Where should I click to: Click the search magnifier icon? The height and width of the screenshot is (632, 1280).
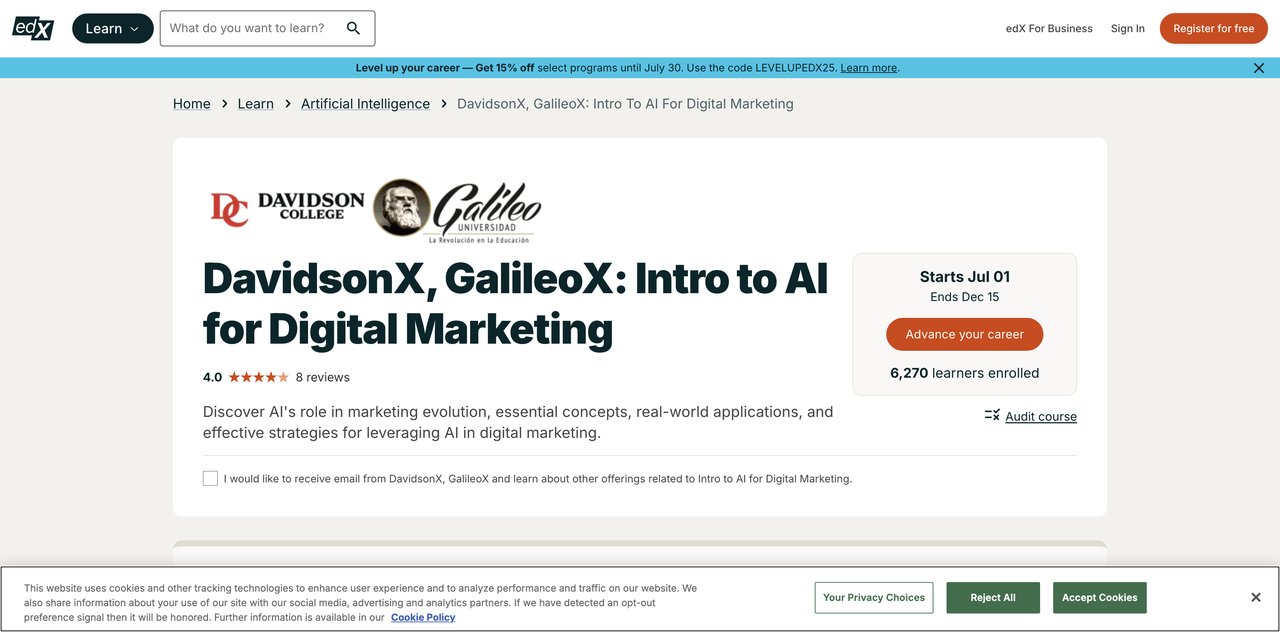(x=353, y=28)
